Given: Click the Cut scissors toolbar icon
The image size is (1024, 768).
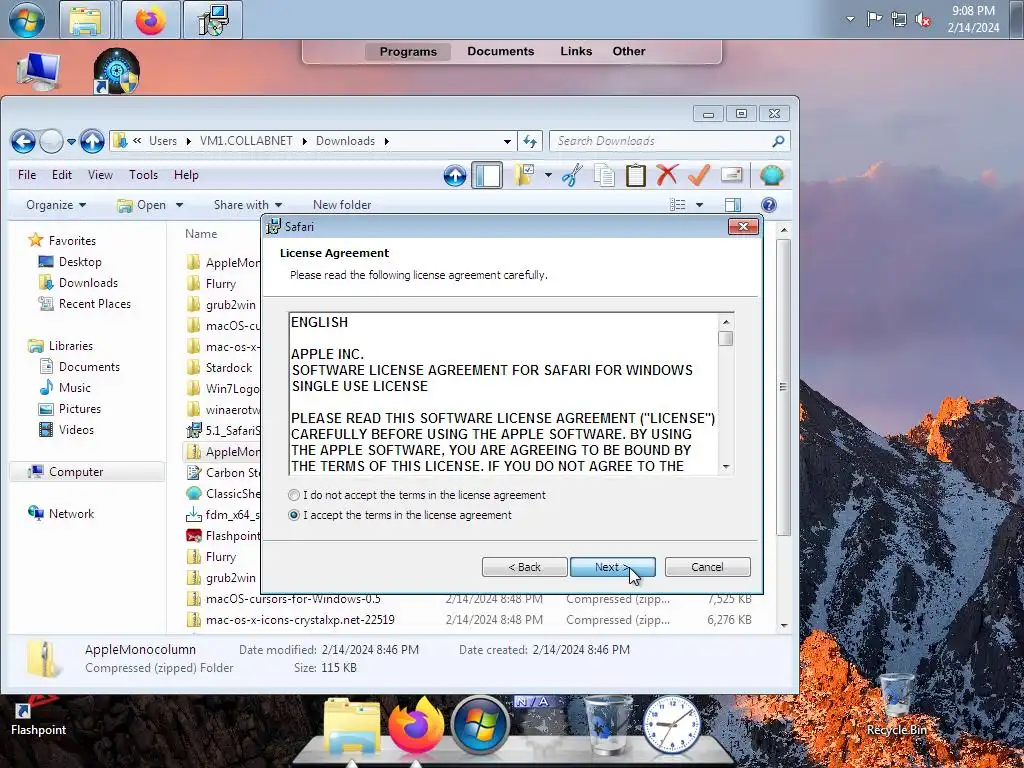Looking at the screenshot, I should click(x=572, y=175).
